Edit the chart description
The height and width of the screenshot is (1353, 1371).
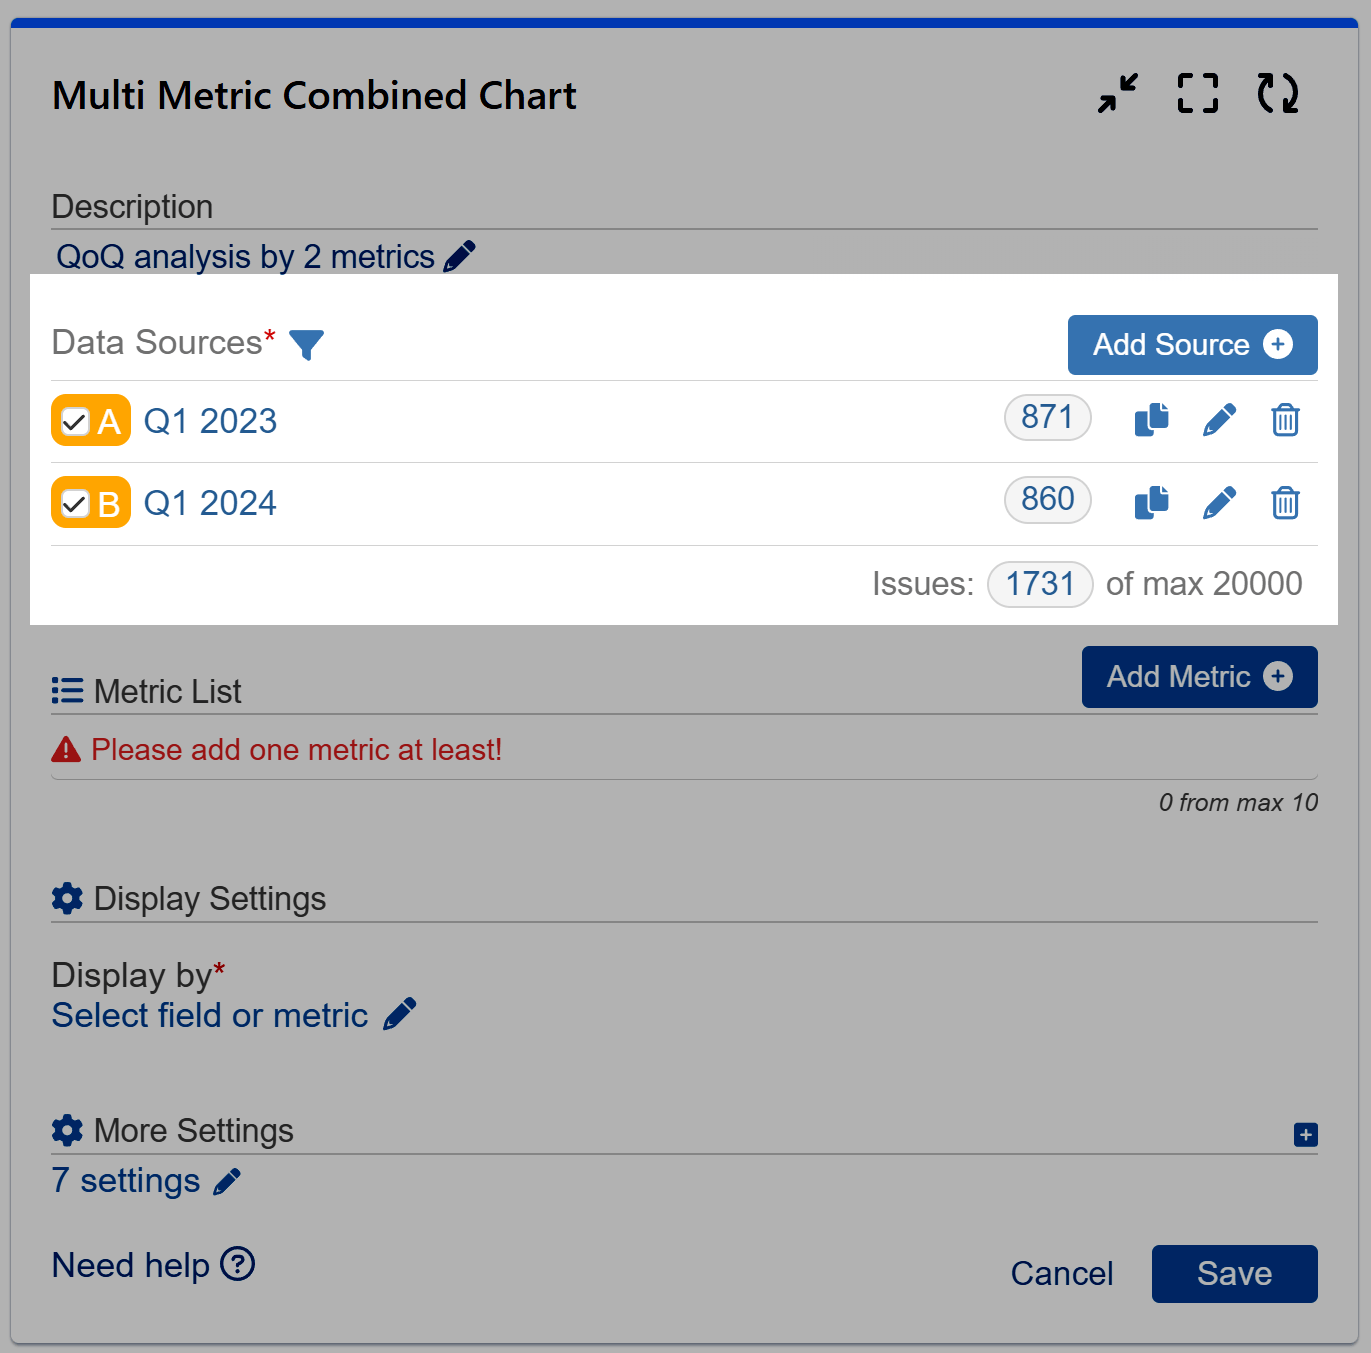pyautogui.click(x=459, y=254)
